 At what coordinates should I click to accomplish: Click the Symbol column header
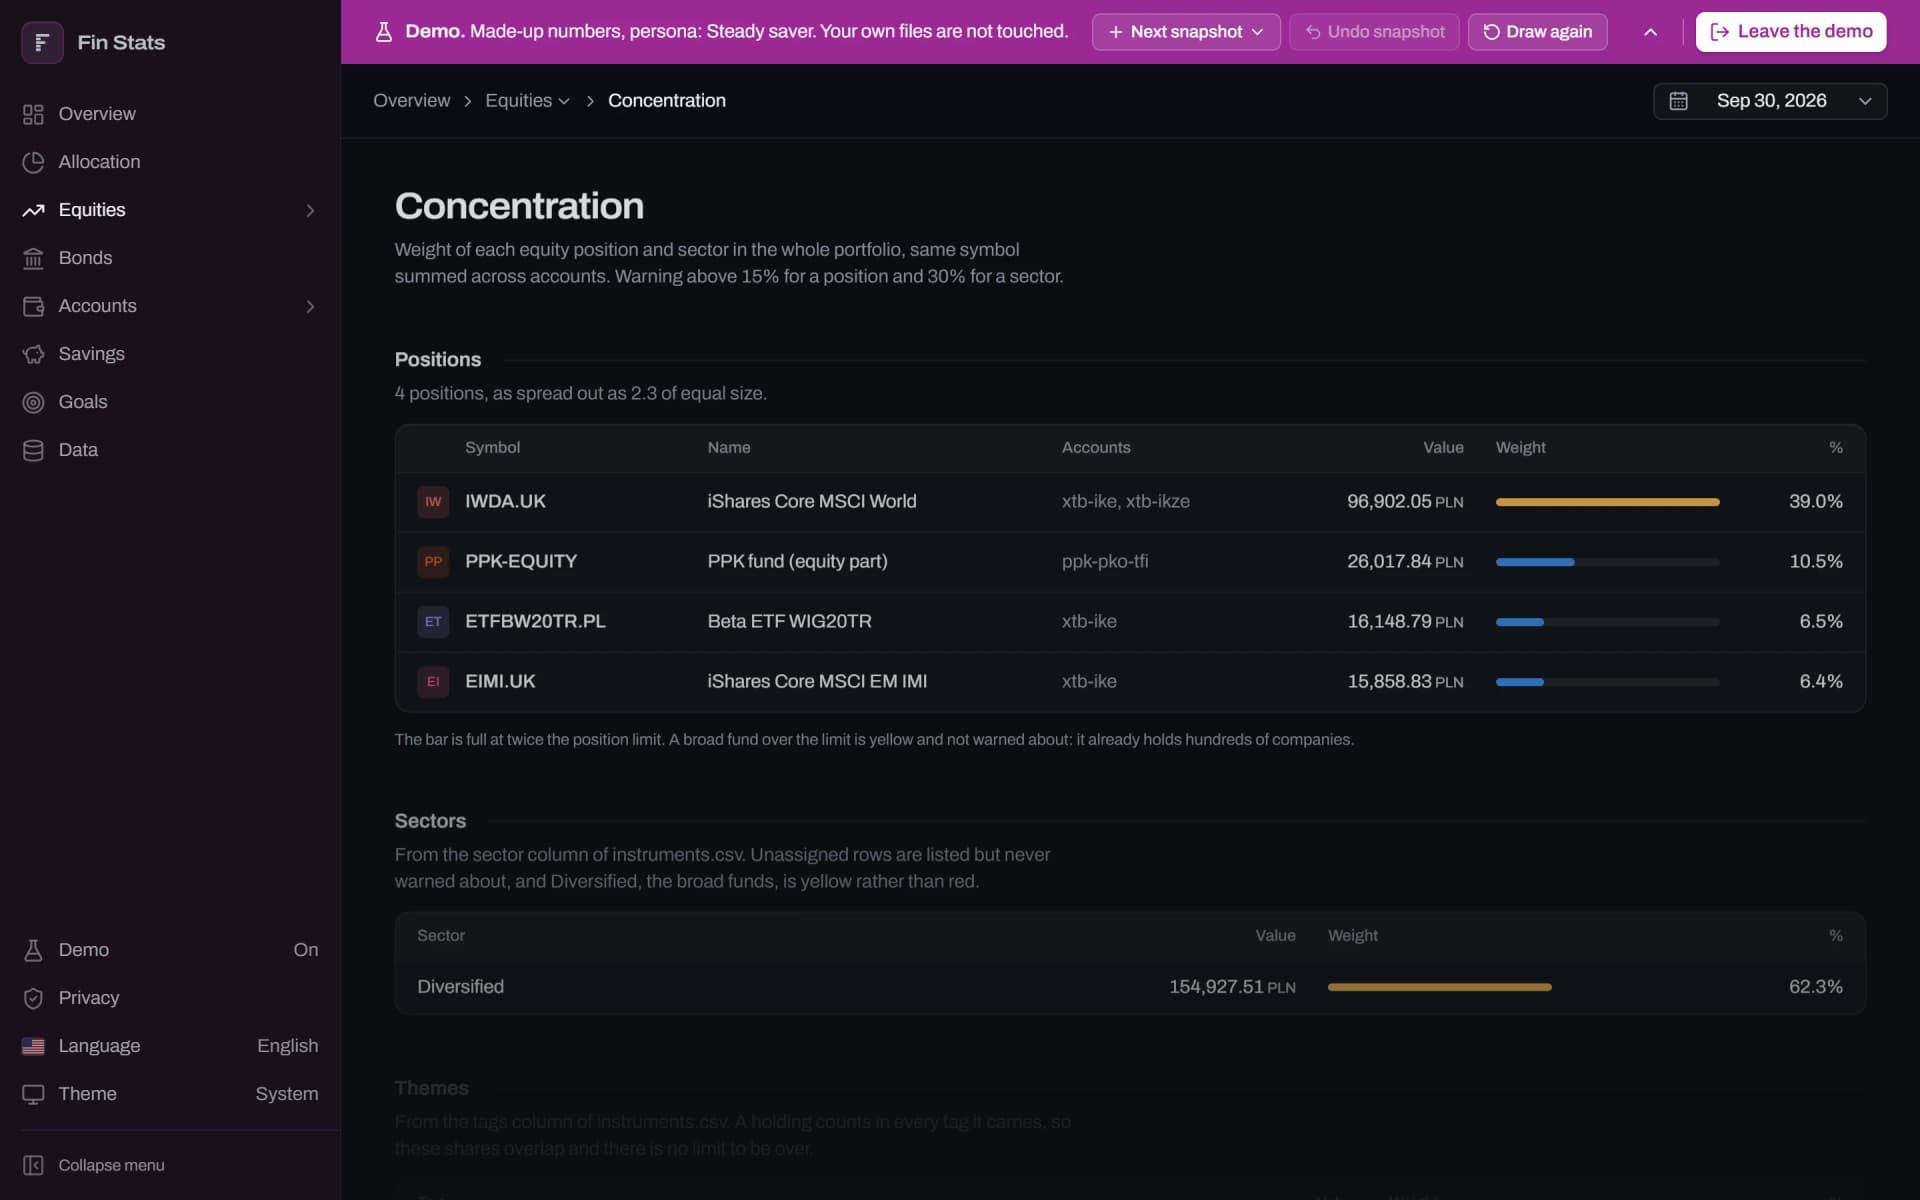[492, 448]
